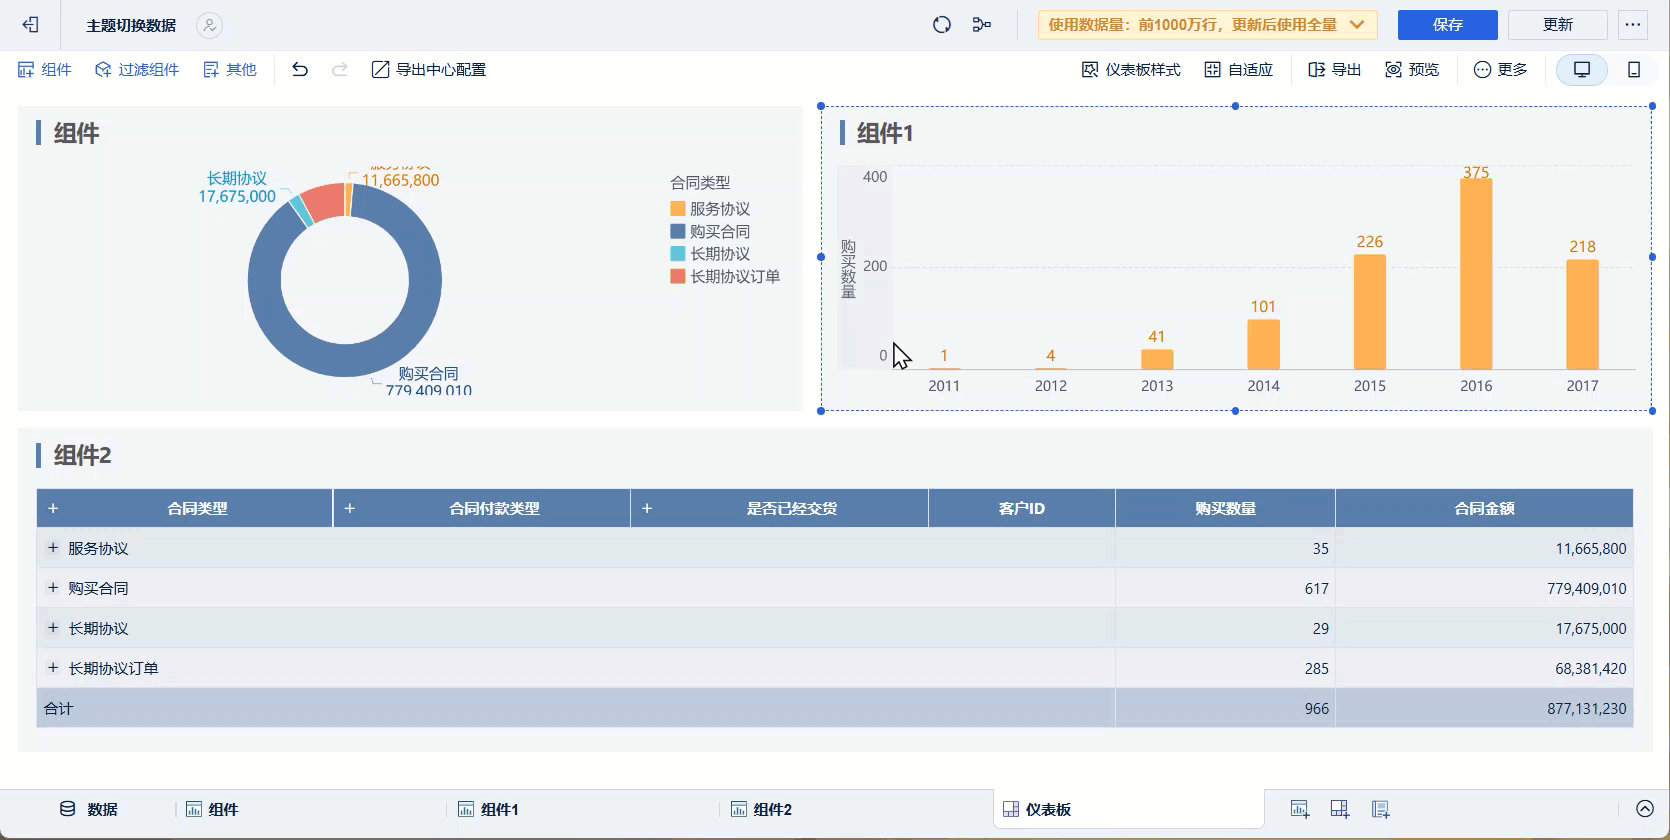
Task: Switch to the 组件2 bottom tab
Action: click(761, 809)
